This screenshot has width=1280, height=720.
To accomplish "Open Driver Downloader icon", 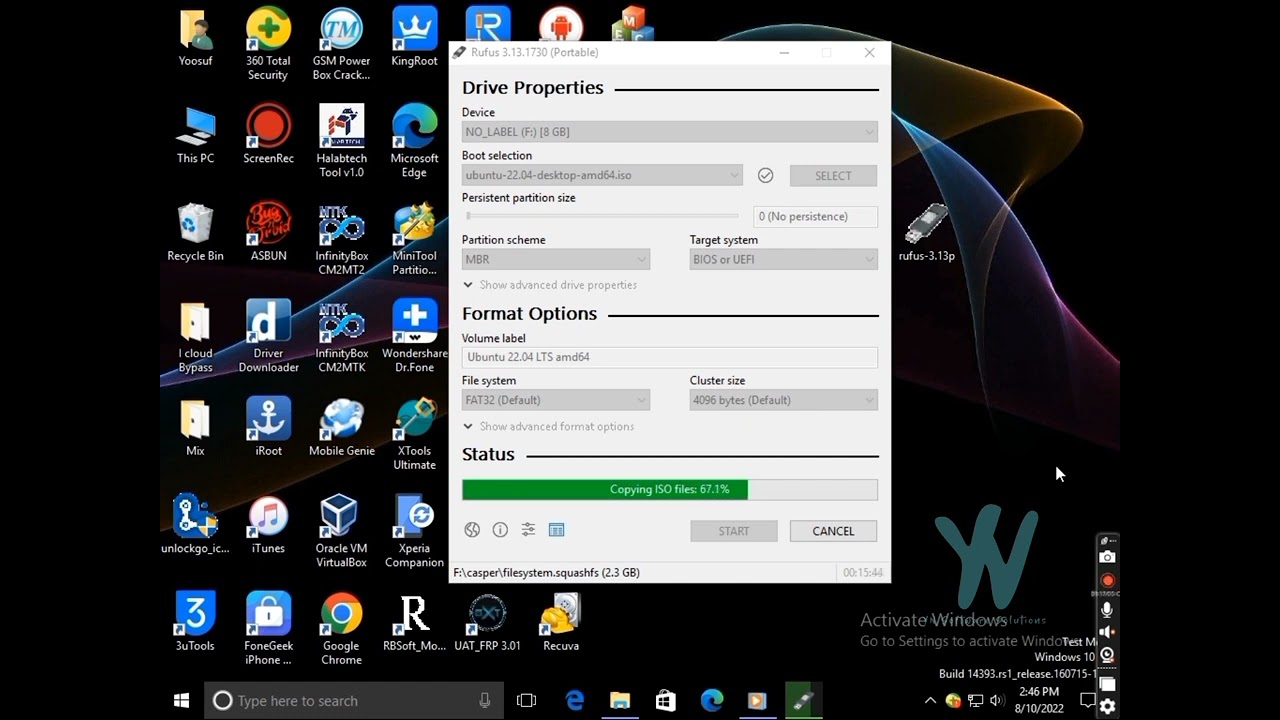I will click(268, 337).
